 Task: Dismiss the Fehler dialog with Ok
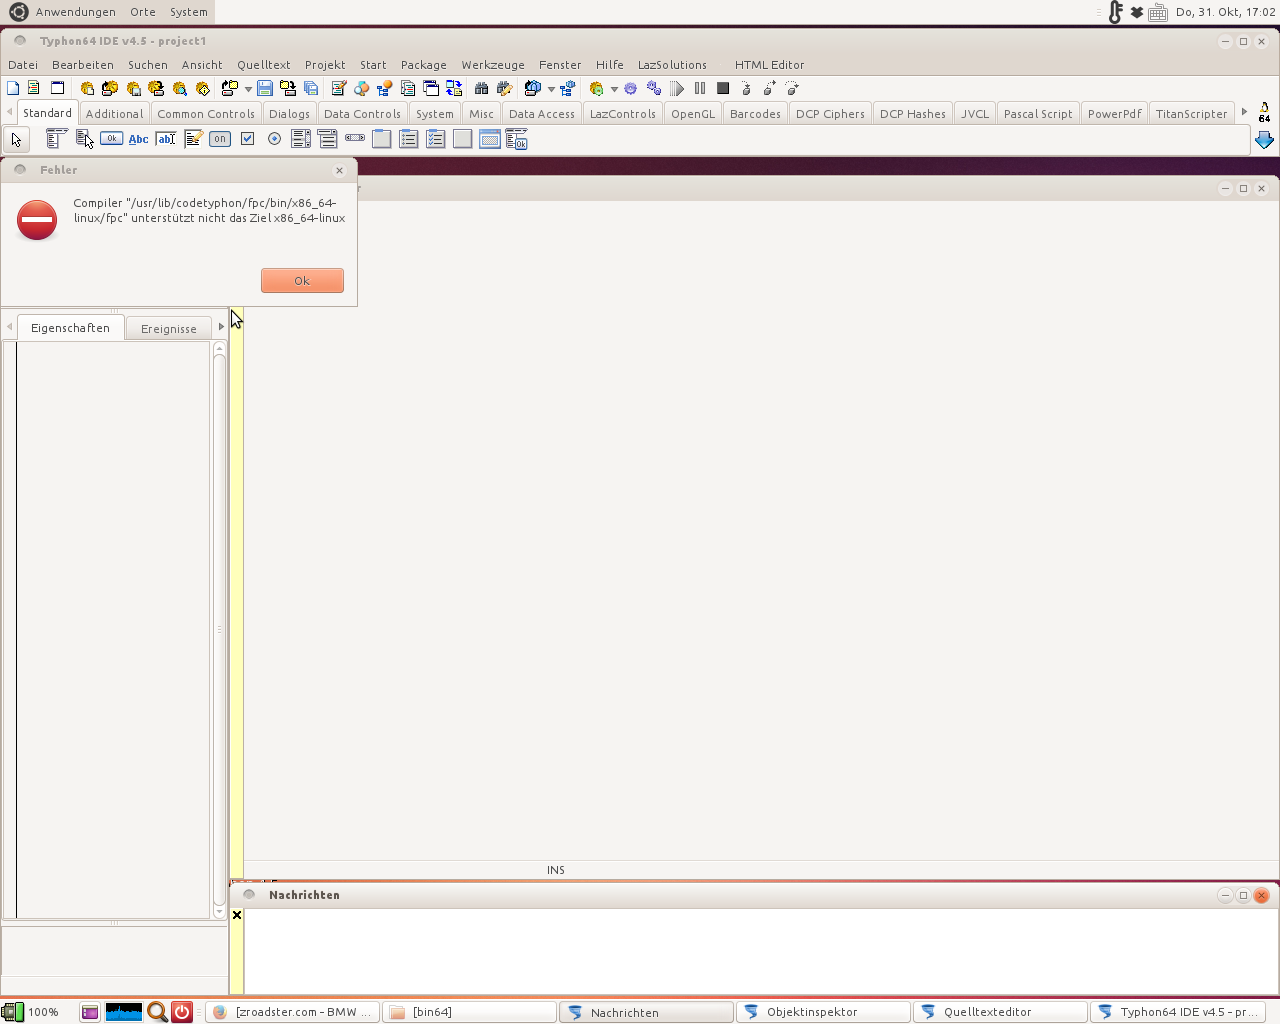point(302,281)
